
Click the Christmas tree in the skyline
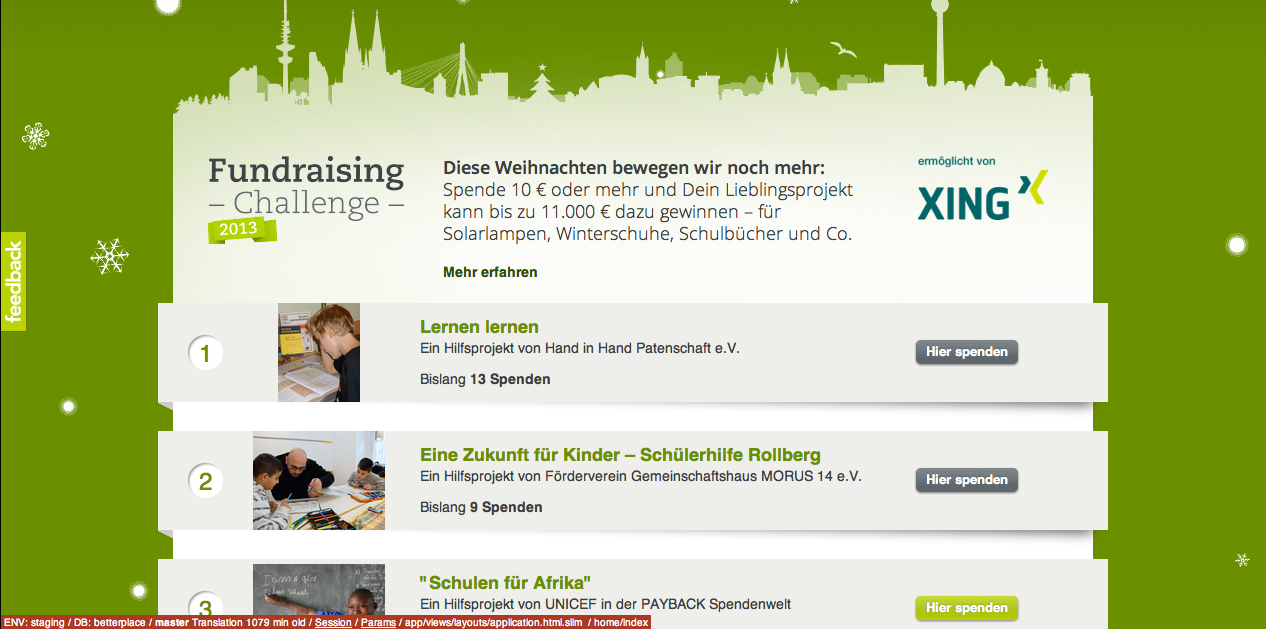pyautogui.click(x=543, y=83)
